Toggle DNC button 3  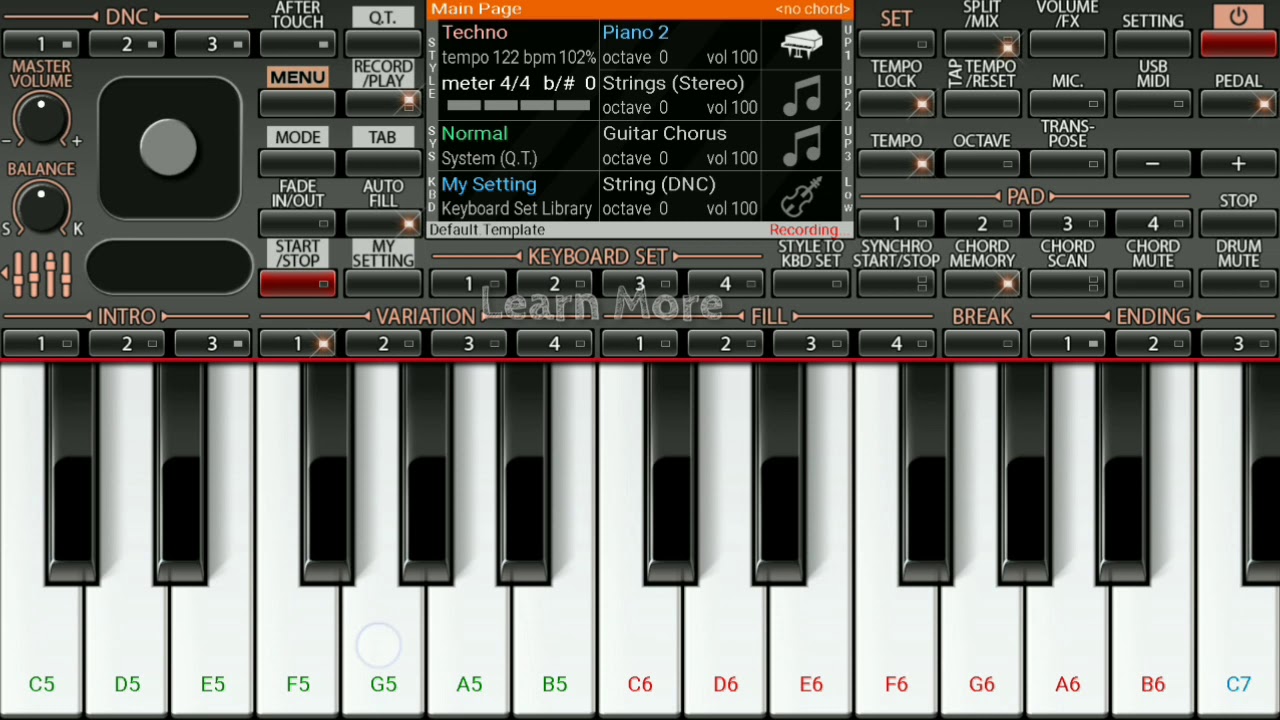[x=212, y=44]
